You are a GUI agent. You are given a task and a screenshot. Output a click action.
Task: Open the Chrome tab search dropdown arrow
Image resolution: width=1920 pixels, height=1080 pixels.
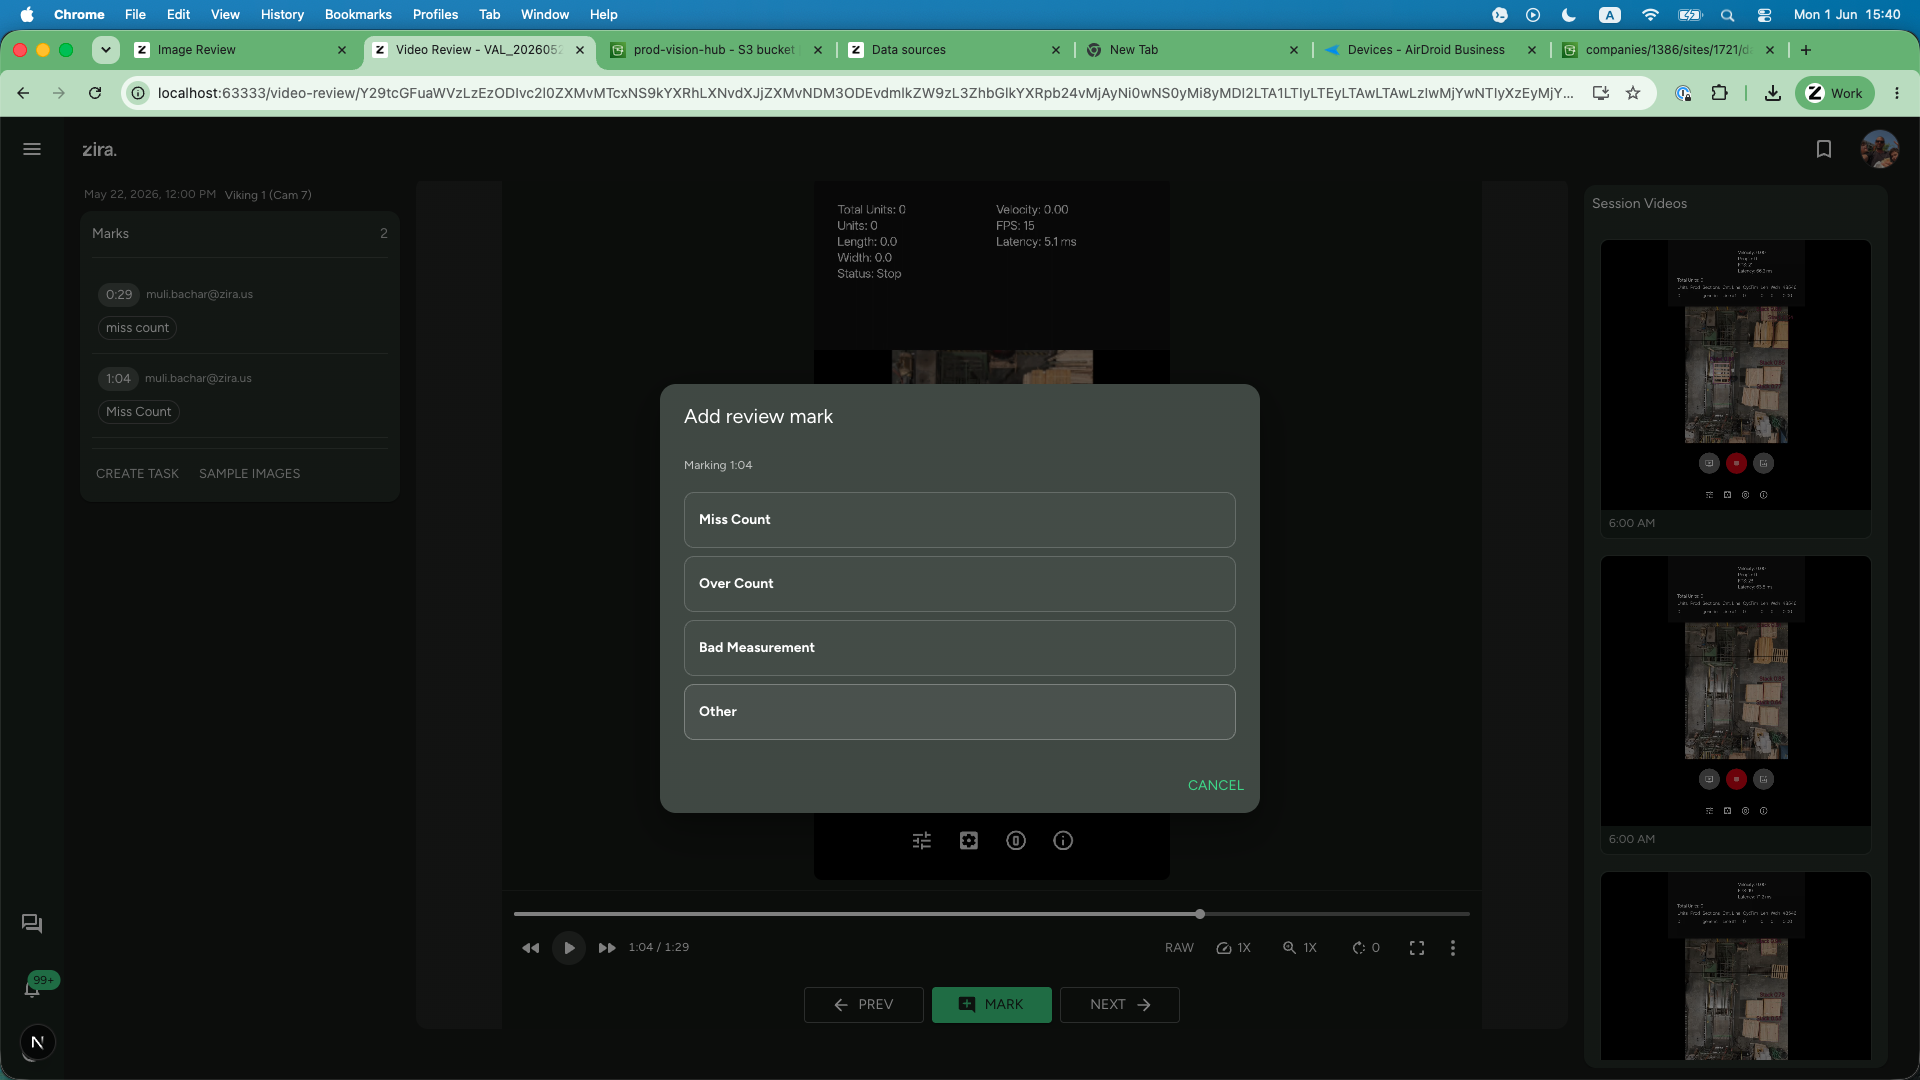105,50
